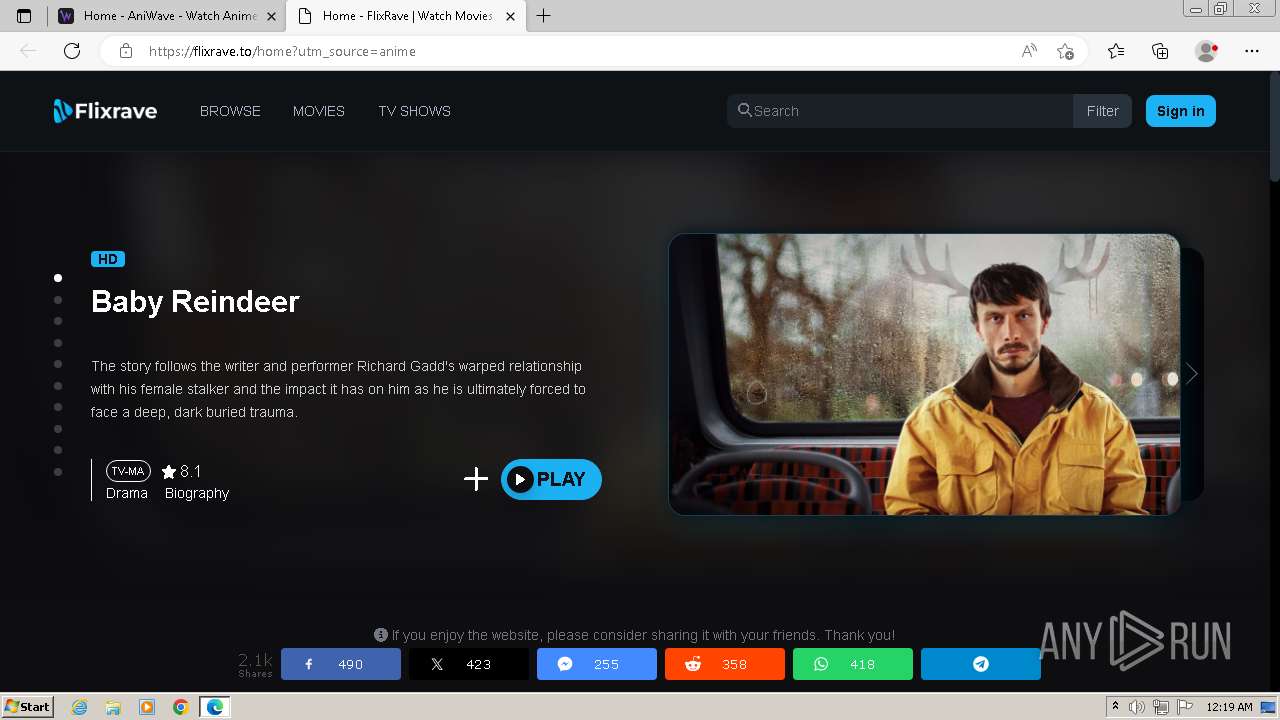This screenshot has width=1280, height=720.
Task: Open the Biography genre link
Action: coord(197,493)
